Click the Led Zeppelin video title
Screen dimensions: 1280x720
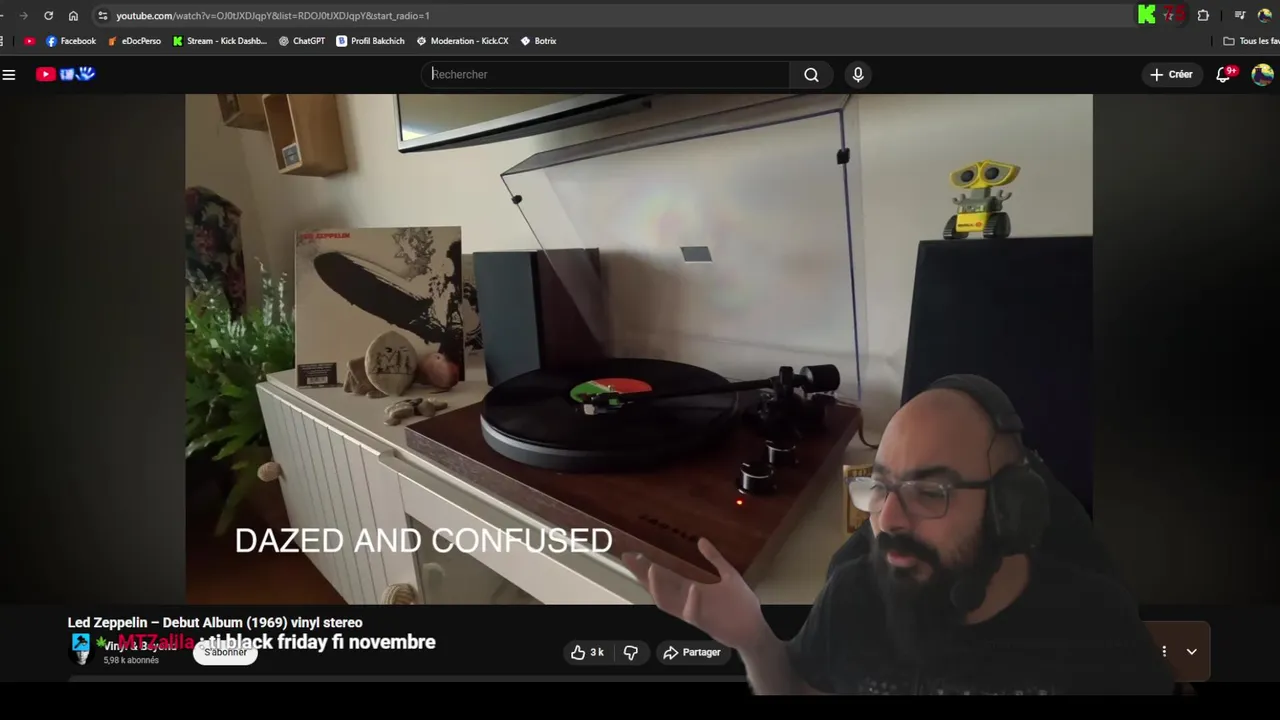tap(215, 622)
